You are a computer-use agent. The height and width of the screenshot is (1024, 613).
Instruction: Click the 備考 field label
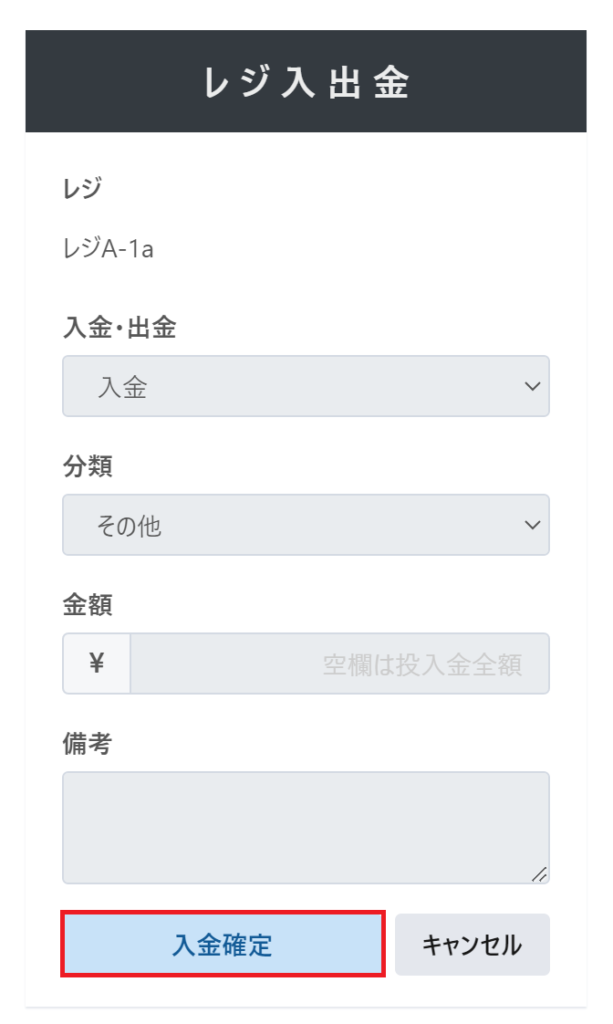click(x=87, y=744)
